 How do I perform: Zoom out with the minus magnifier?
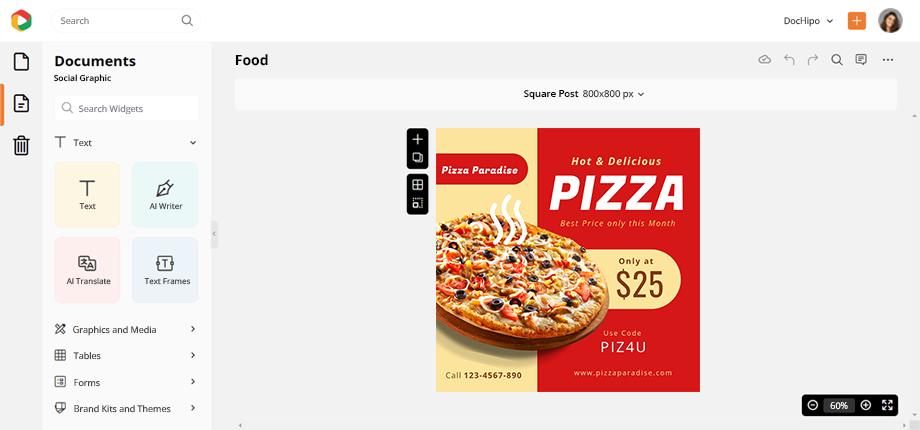coord(813,405)
